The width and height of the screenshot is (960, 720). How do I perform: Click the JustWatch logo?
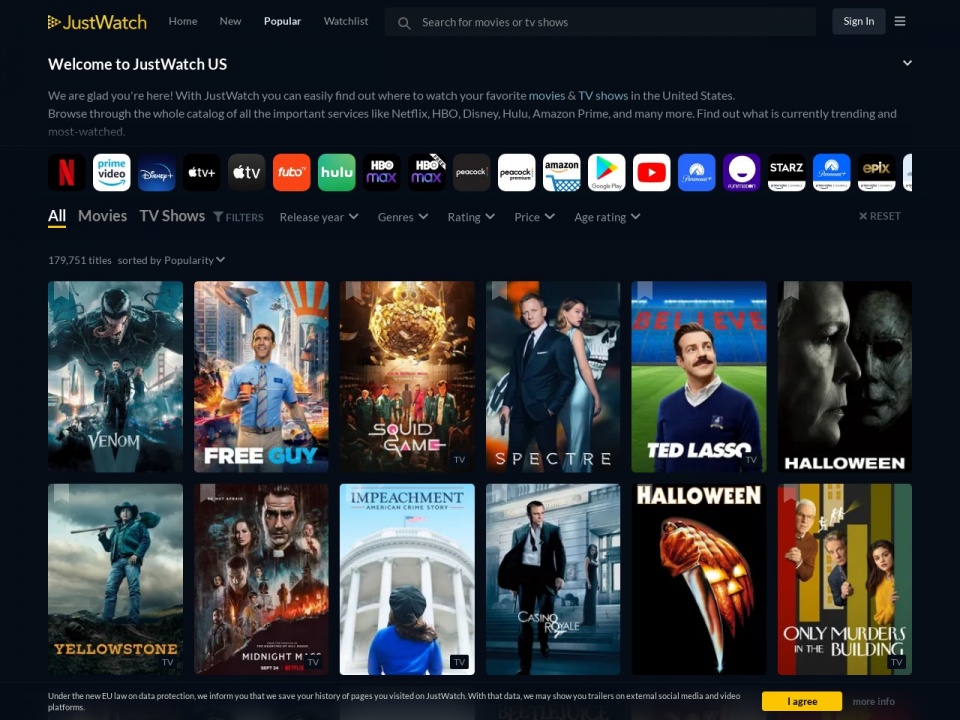(x=97, y=22)
